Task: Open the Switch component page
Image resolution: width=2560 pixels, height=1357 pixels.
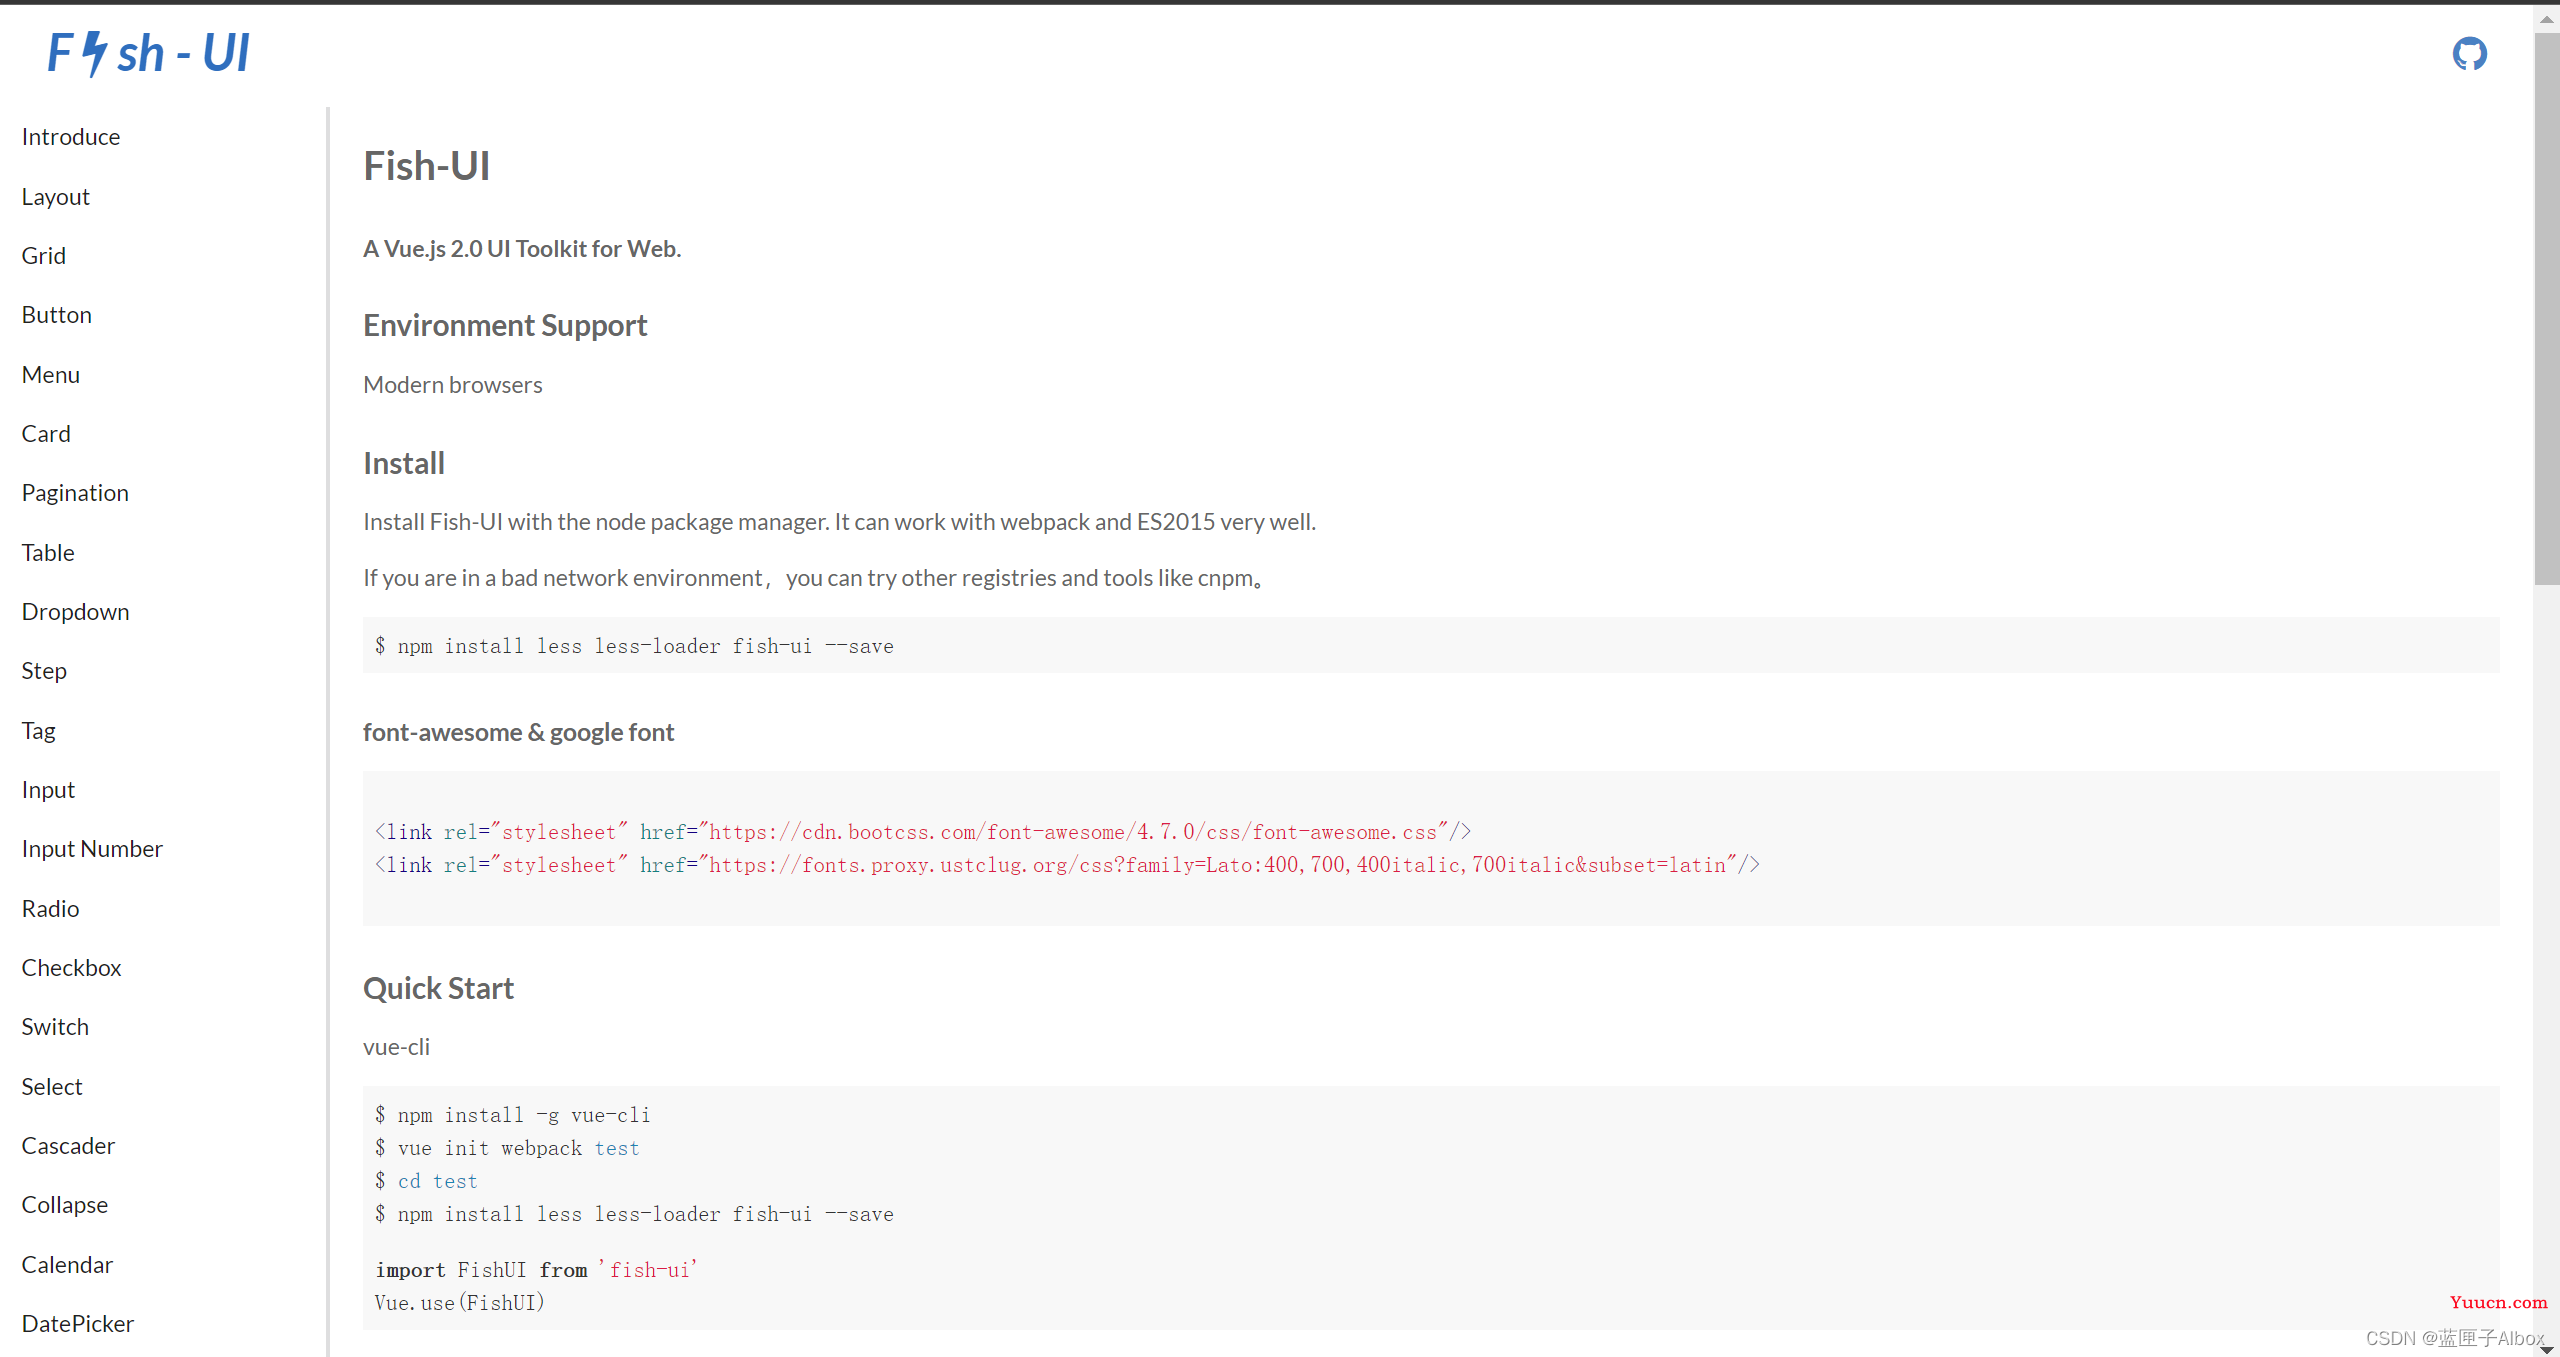Action: (55, 1027)
